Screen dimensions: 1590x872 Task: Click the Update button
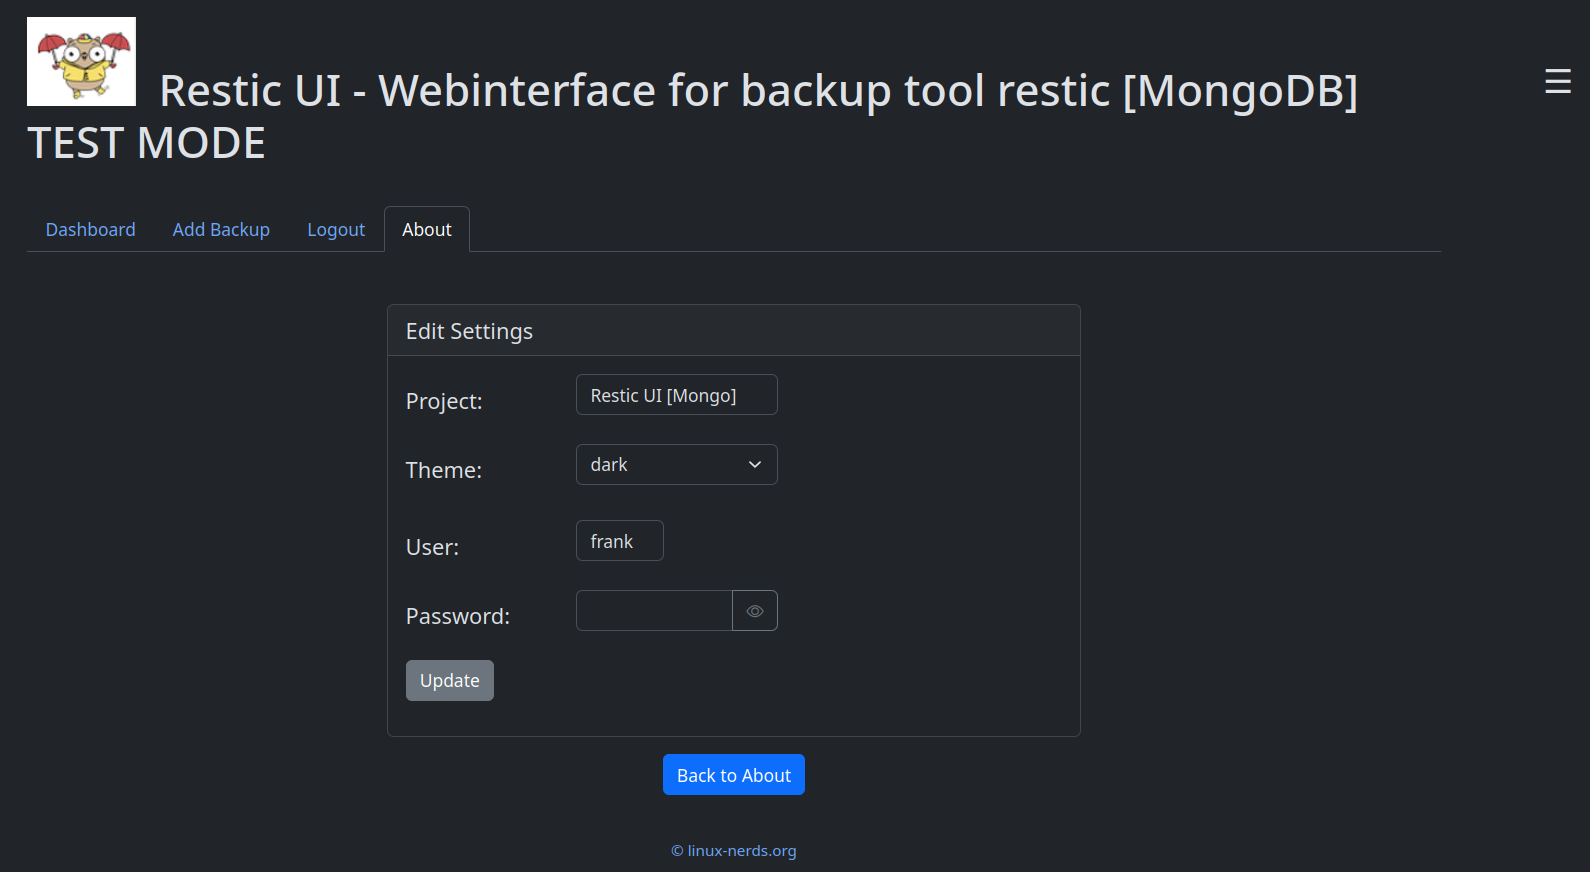pyautogui.click(x=450, y=681)
